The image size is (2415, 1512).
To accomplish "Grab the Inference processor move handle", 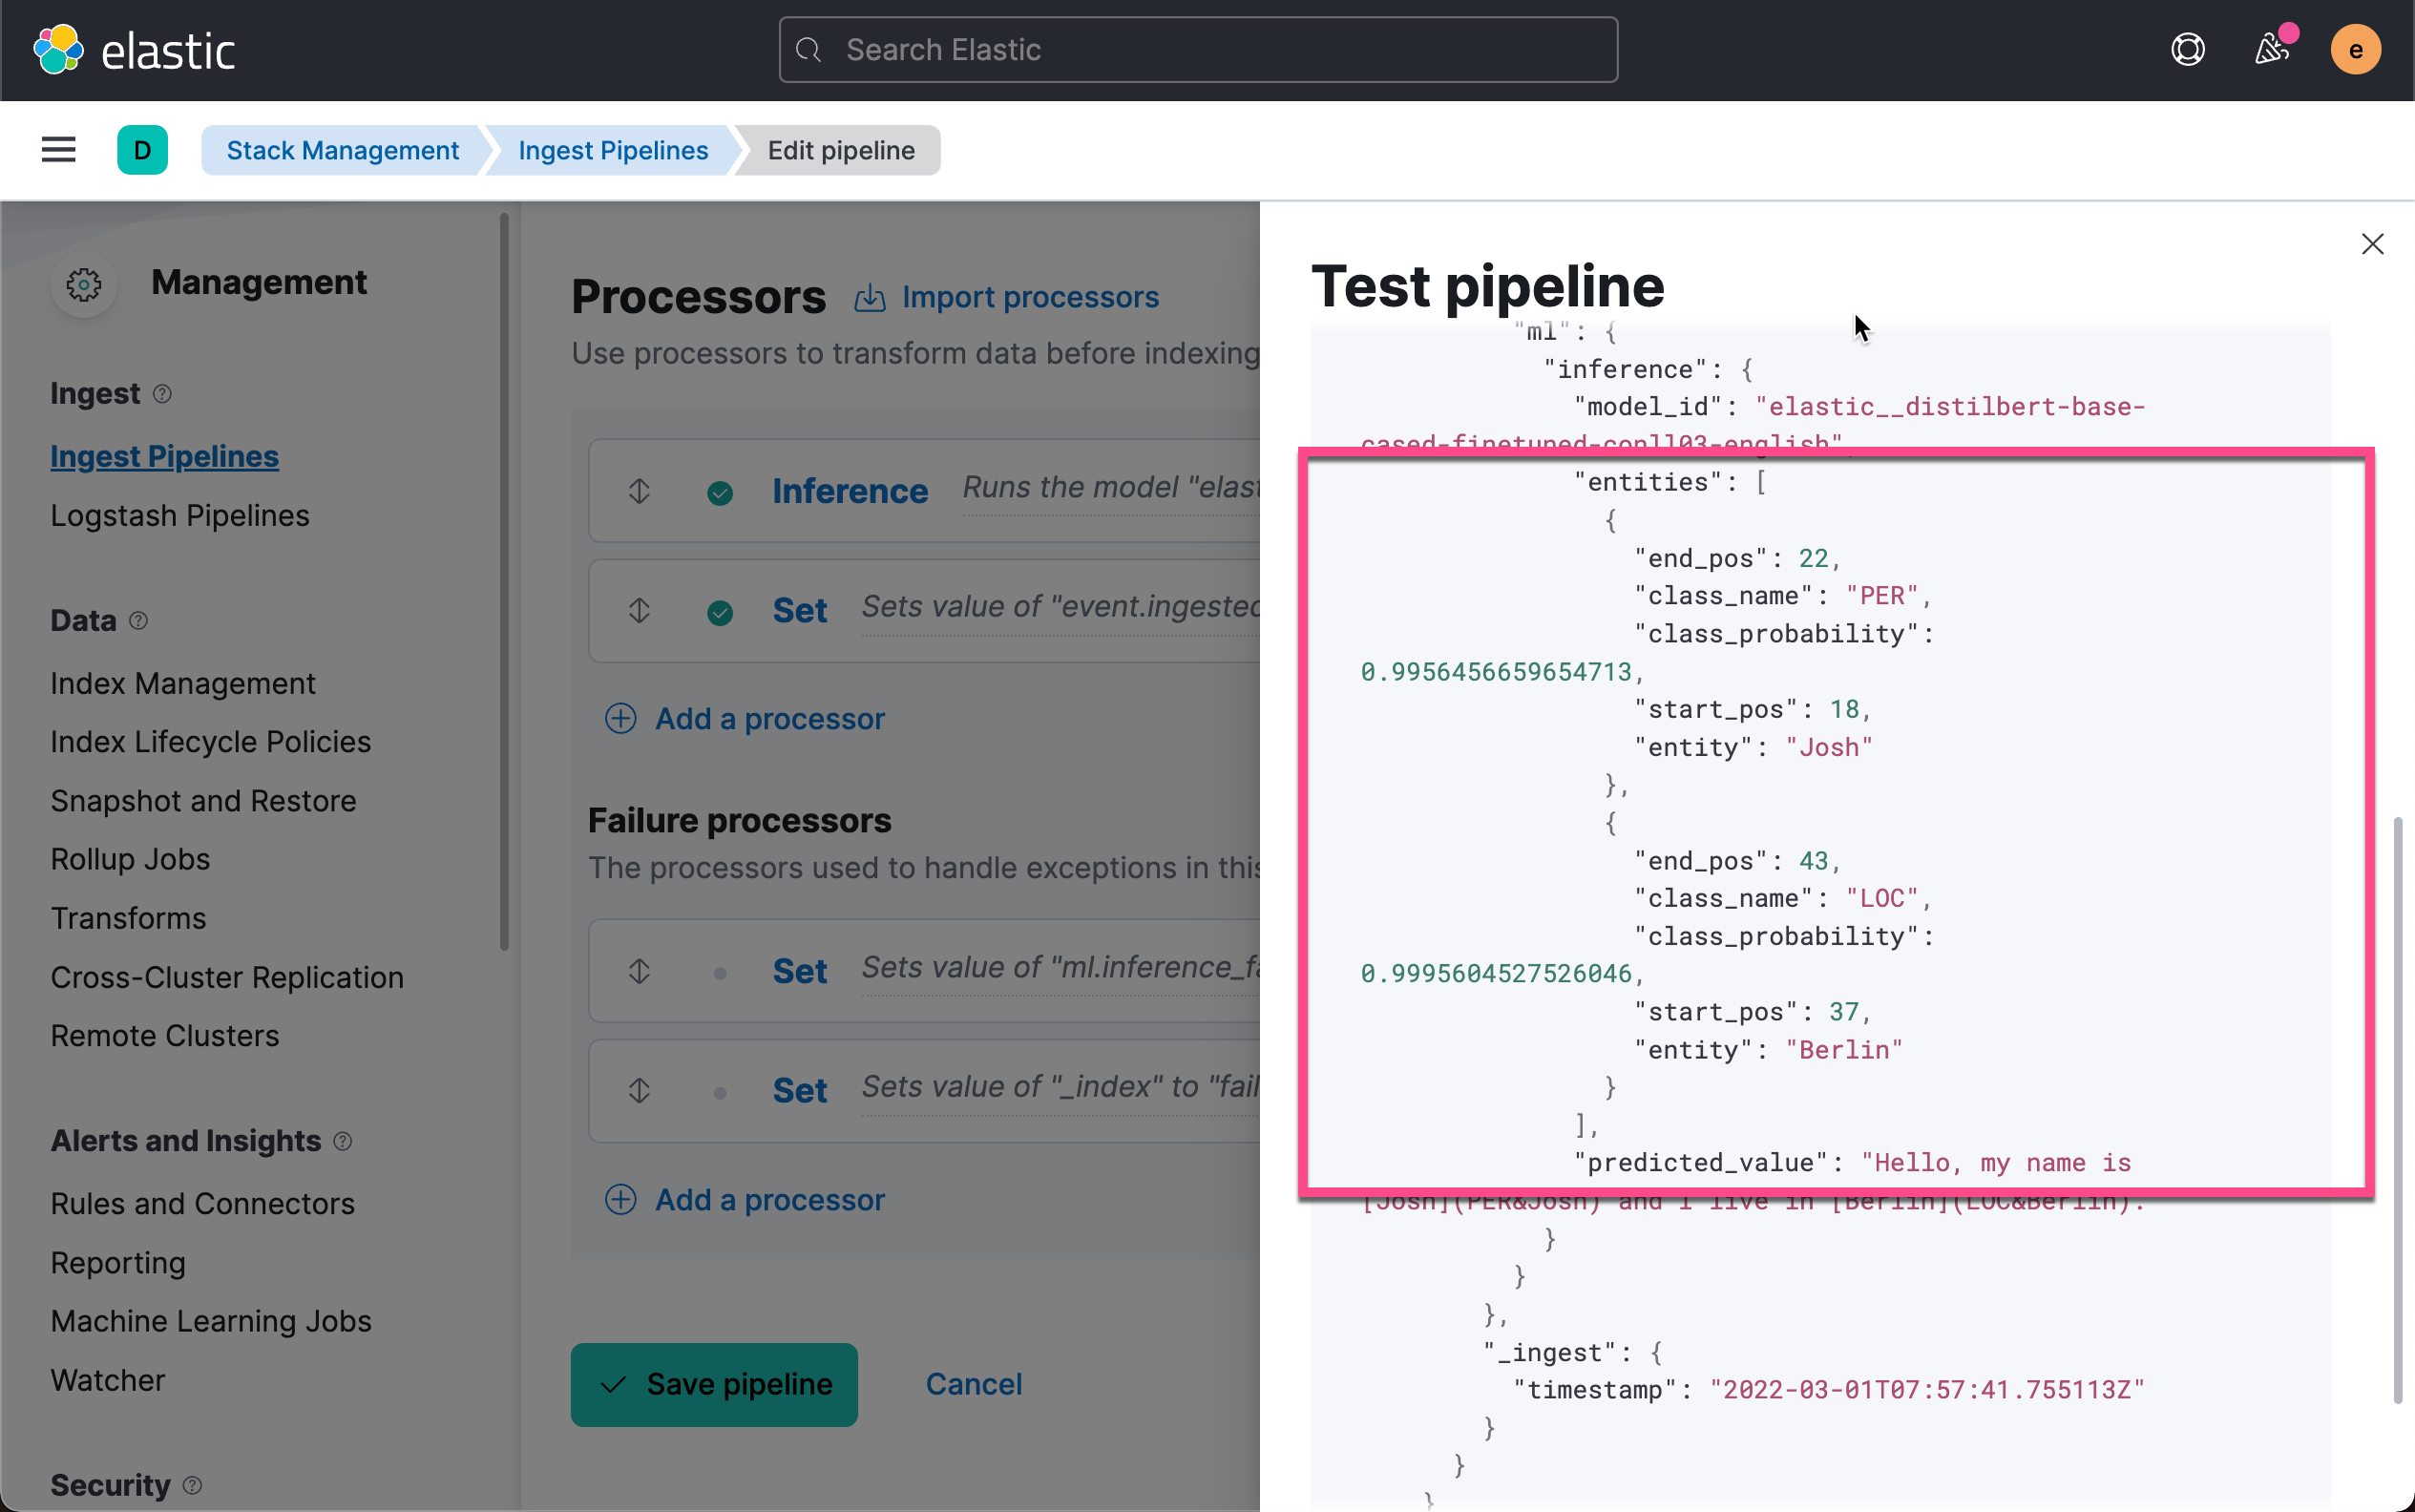I will pyautogui.click(x=639, y=491).
